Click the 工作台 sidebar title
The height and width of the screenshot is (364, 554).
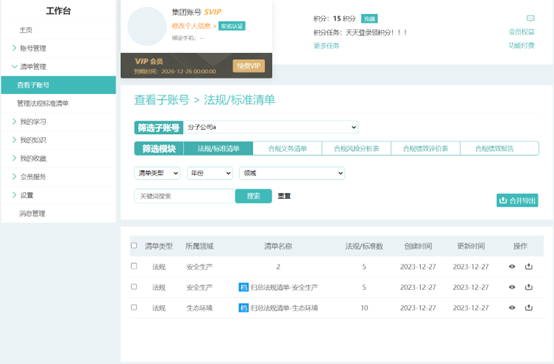[x=58, y=11]
